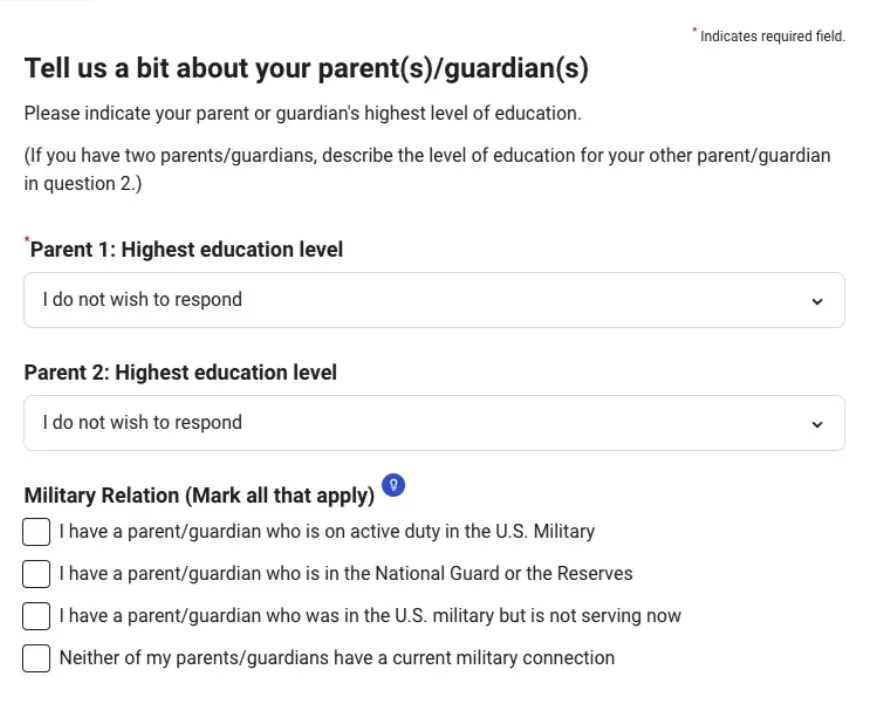Click the 'I do not wish to respond' text in Parent 1
This screenshot has width=890, height=703.
(x=142, y=300)
